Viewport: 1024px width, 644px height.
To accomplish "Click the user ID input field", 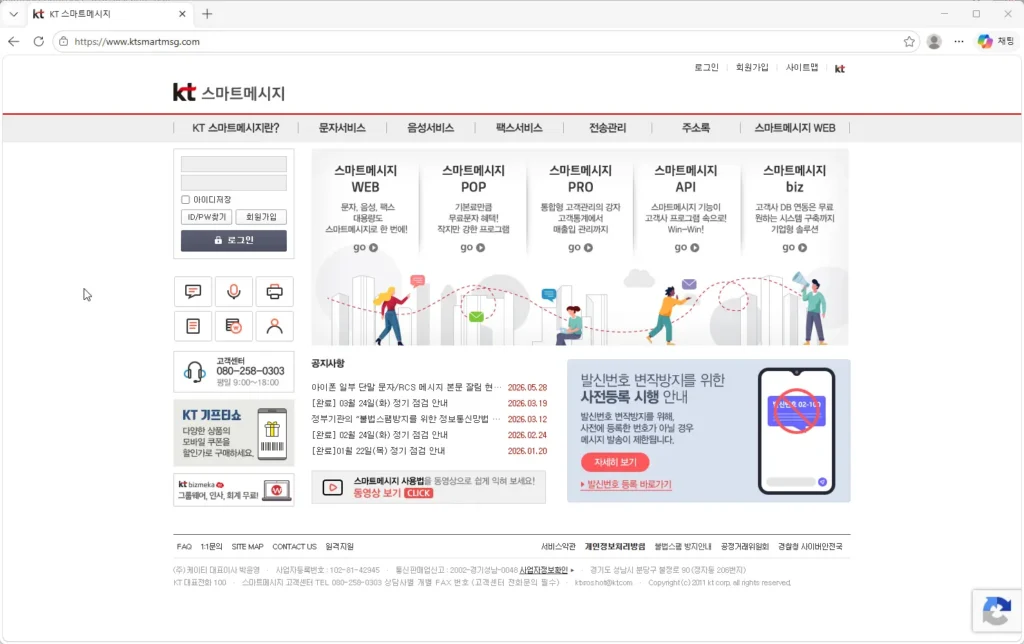I will pyautogui.click(x=234, y=164).
